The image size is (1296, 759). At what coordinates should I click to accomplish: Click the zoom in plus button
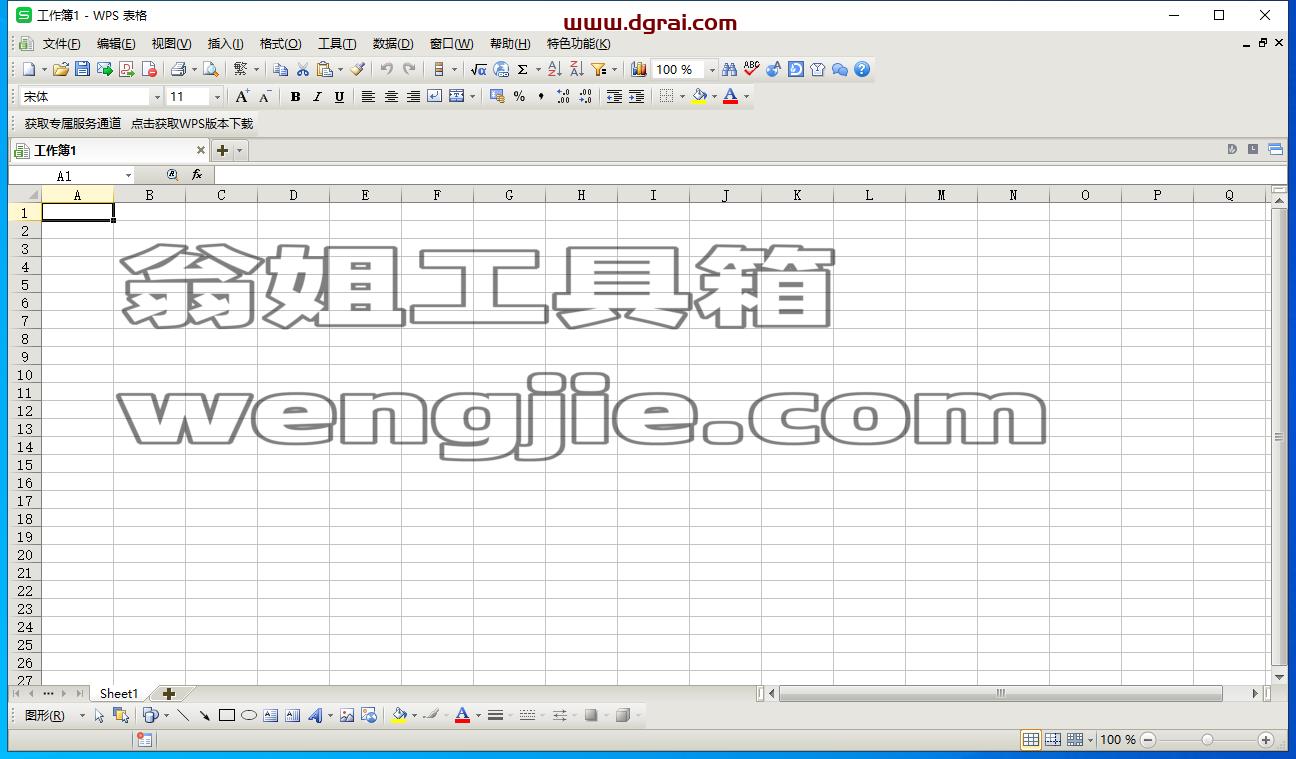tap(1266, 740)
